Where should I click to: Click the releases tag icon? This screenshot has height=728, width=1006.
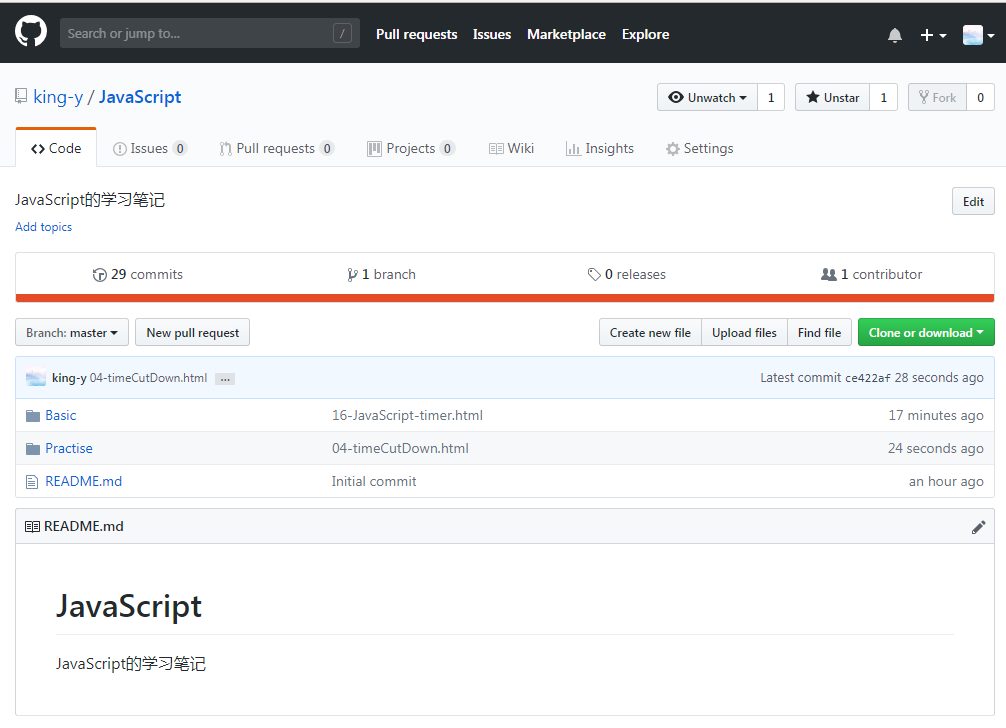(x=594, y=275)
